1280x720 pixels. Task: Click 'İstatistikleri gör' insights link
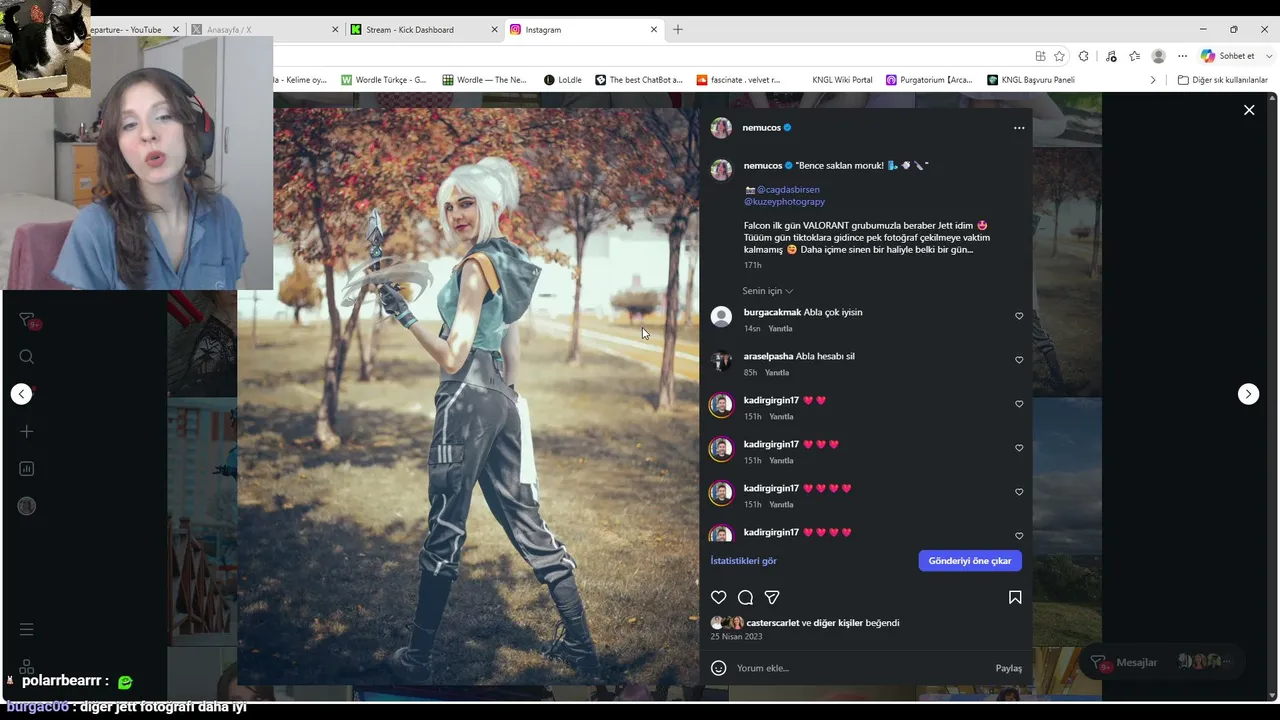[743, 561]
